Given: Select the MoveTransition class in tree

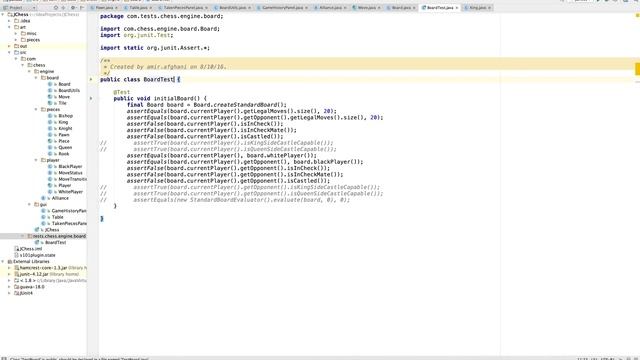Looking at the screenshot, I should [x=73, y=179].
